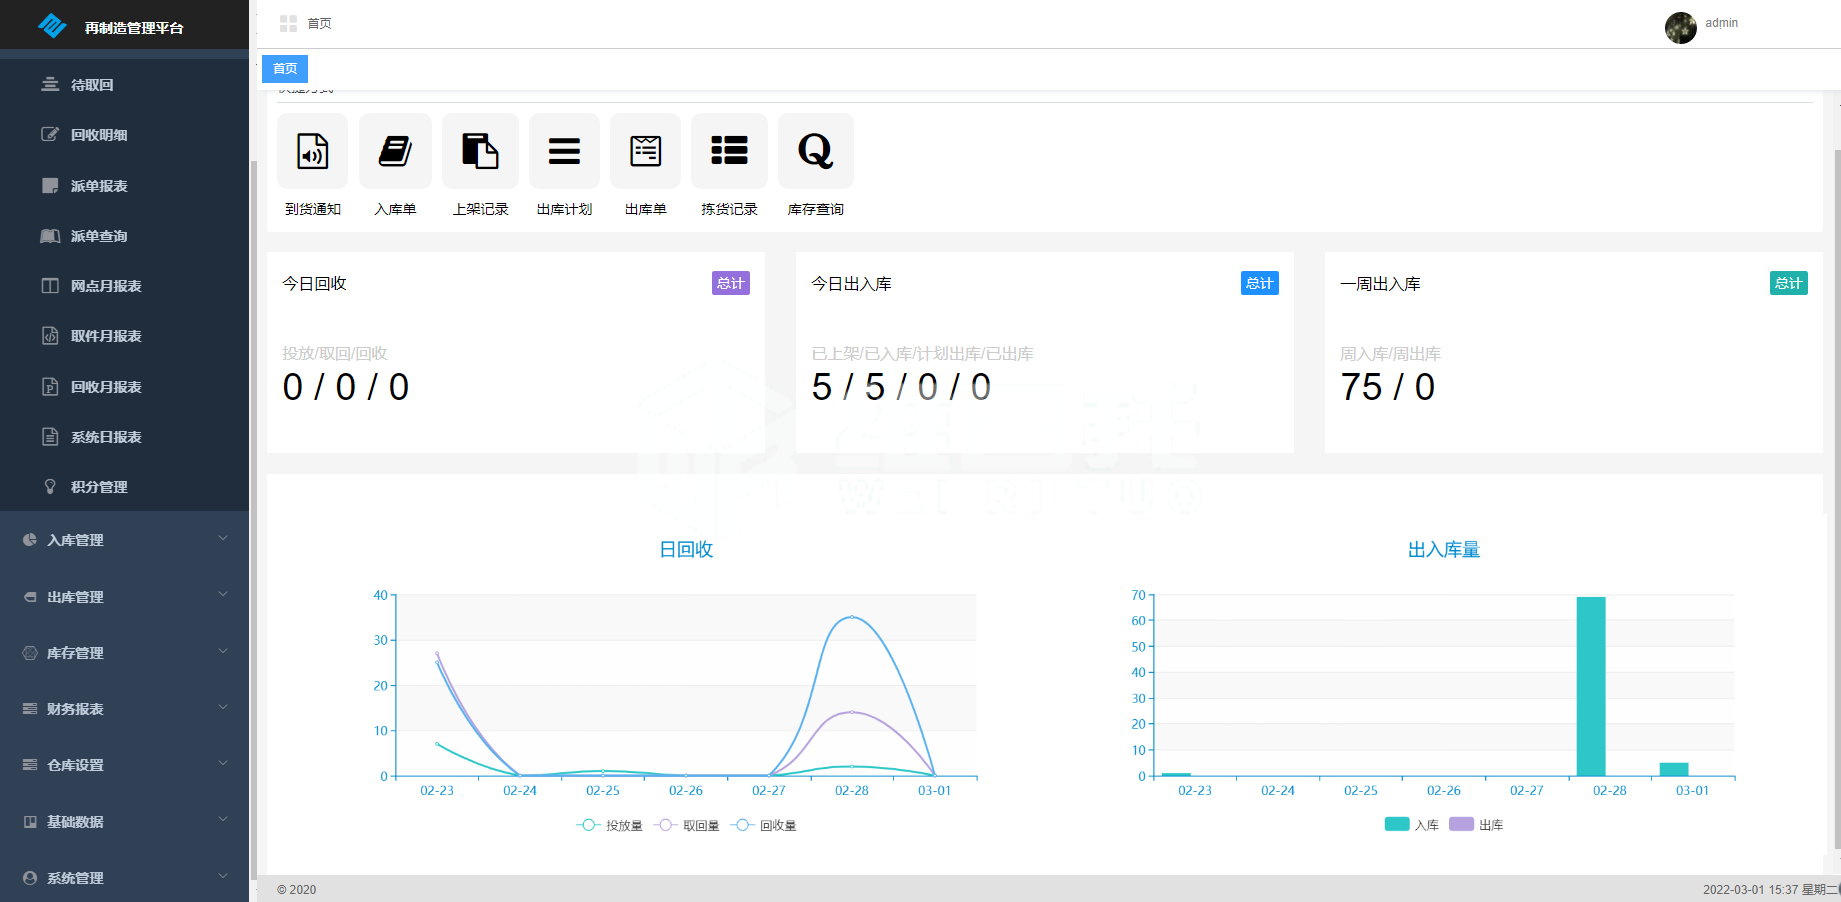1841x902 pixels.
Task: Toggle 出库 purple legend swatch
Action: point(1461,824)
